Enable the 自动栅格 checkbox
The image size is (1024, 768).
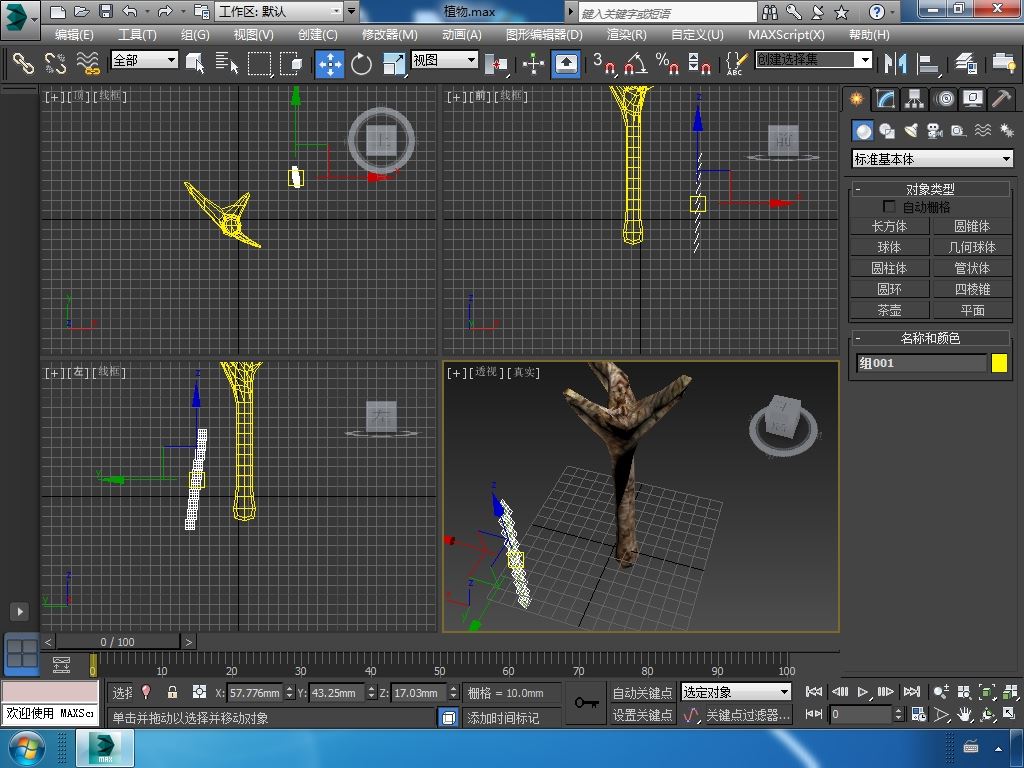[x=889, y=207]
